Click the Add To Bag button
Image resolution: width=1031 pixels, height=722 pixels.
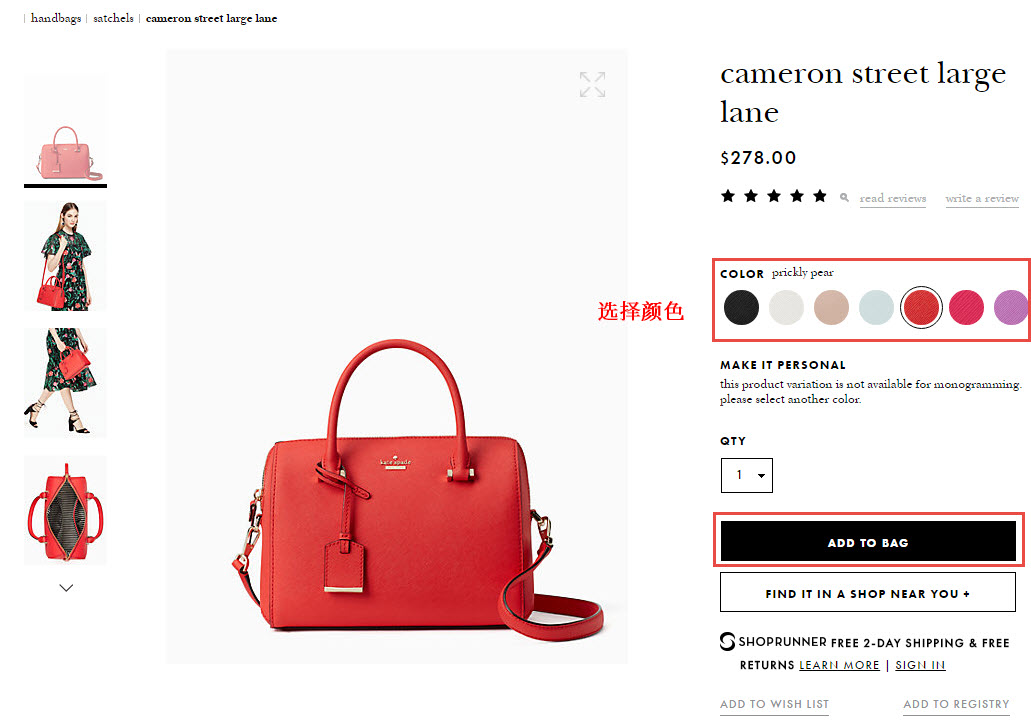tap(868, 542)
